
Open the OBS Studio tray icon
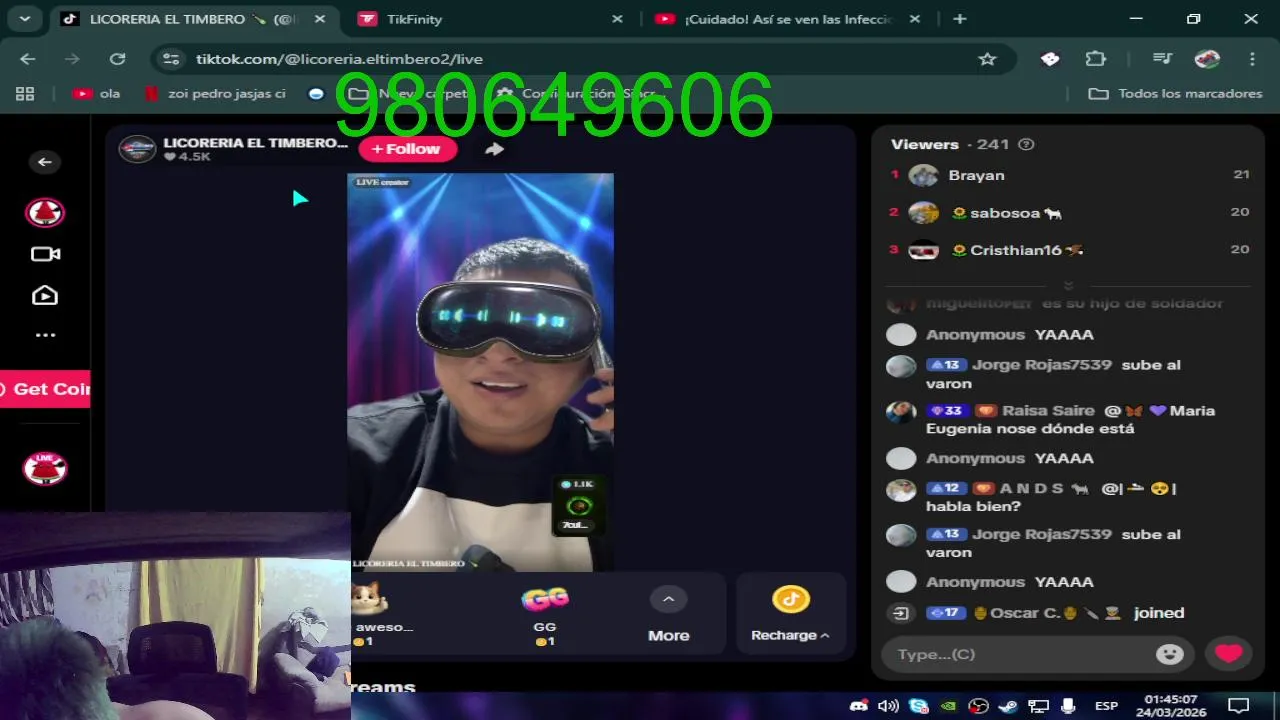(978, 706)
